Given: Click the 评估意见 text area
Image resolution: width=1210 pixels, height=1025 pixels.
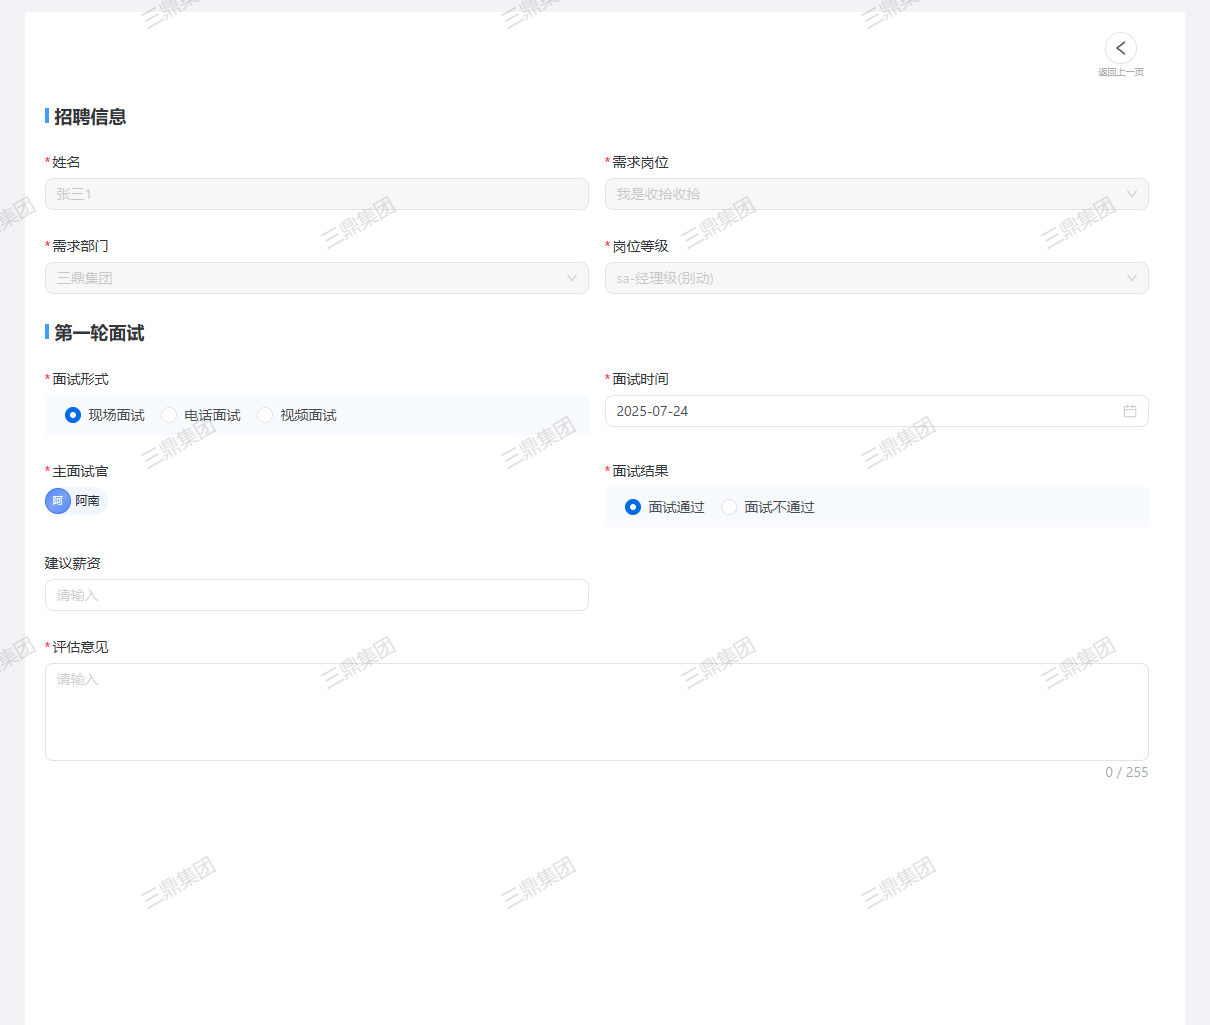Looking at the screenshot, I should tap(596, 711).
